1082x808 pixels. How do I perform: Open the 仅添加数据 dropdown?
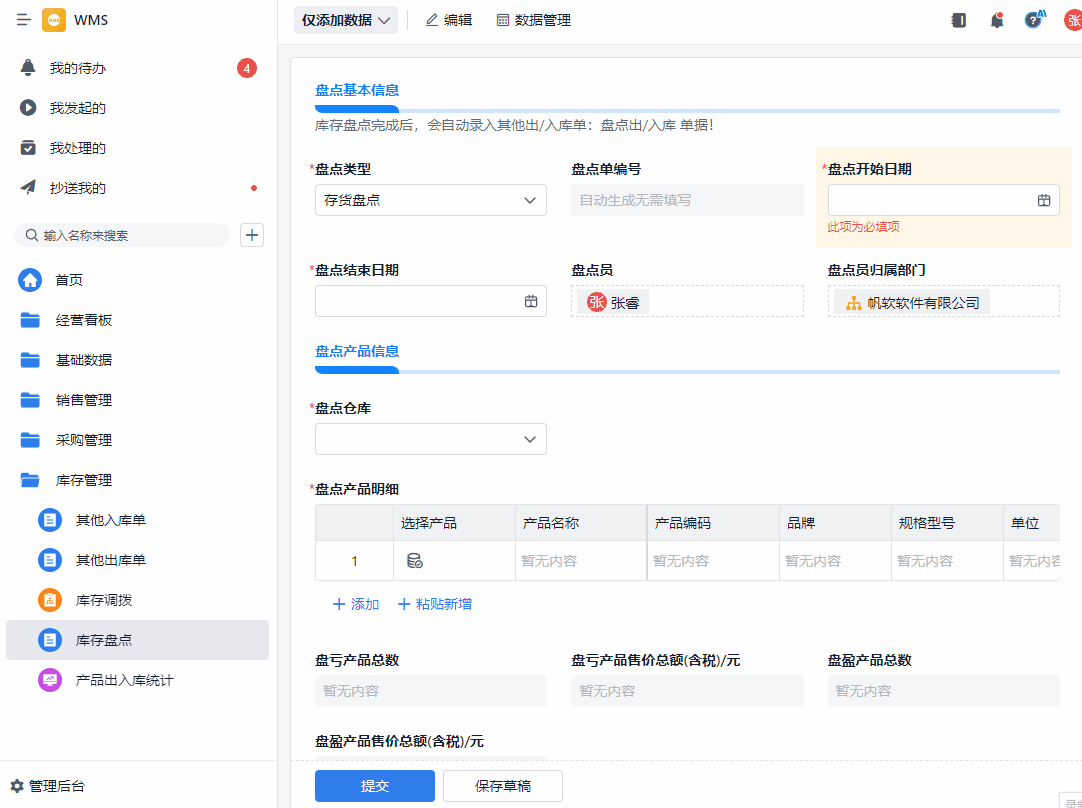346,20
